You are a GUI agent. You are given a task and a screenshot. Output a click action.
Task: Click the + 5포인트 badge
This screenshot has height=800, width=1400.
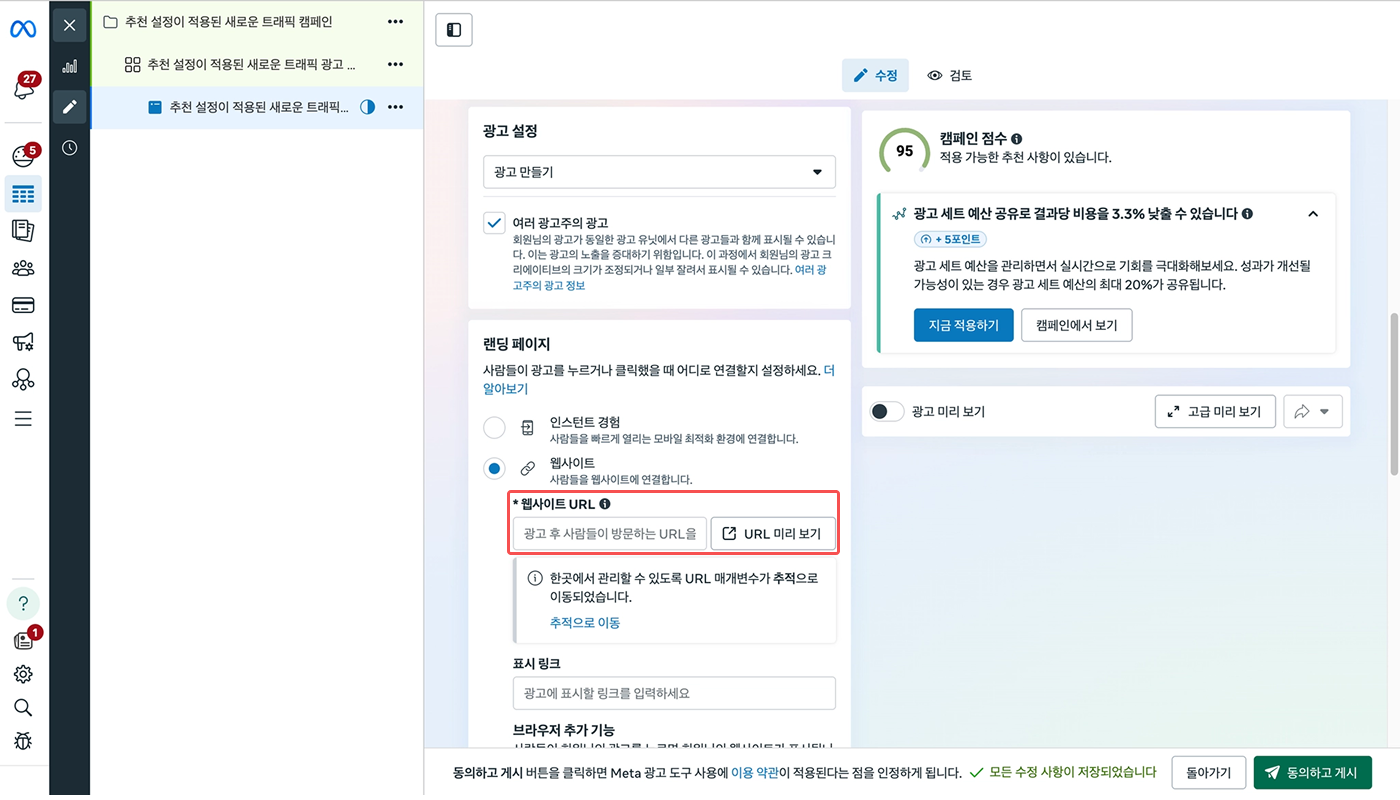(x=950, y=239)
